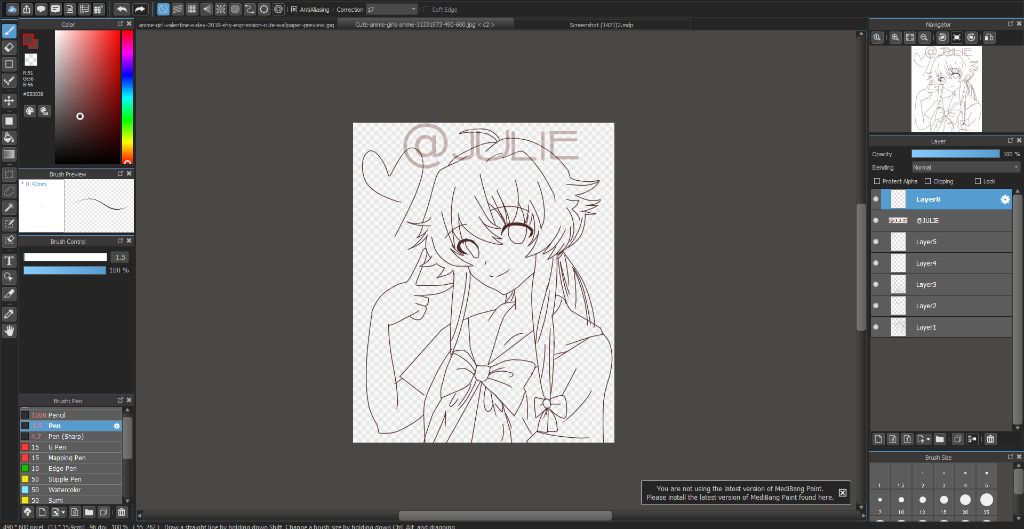
Task: Click the Redo arrow in top toolbar
Action: (140, 9)
